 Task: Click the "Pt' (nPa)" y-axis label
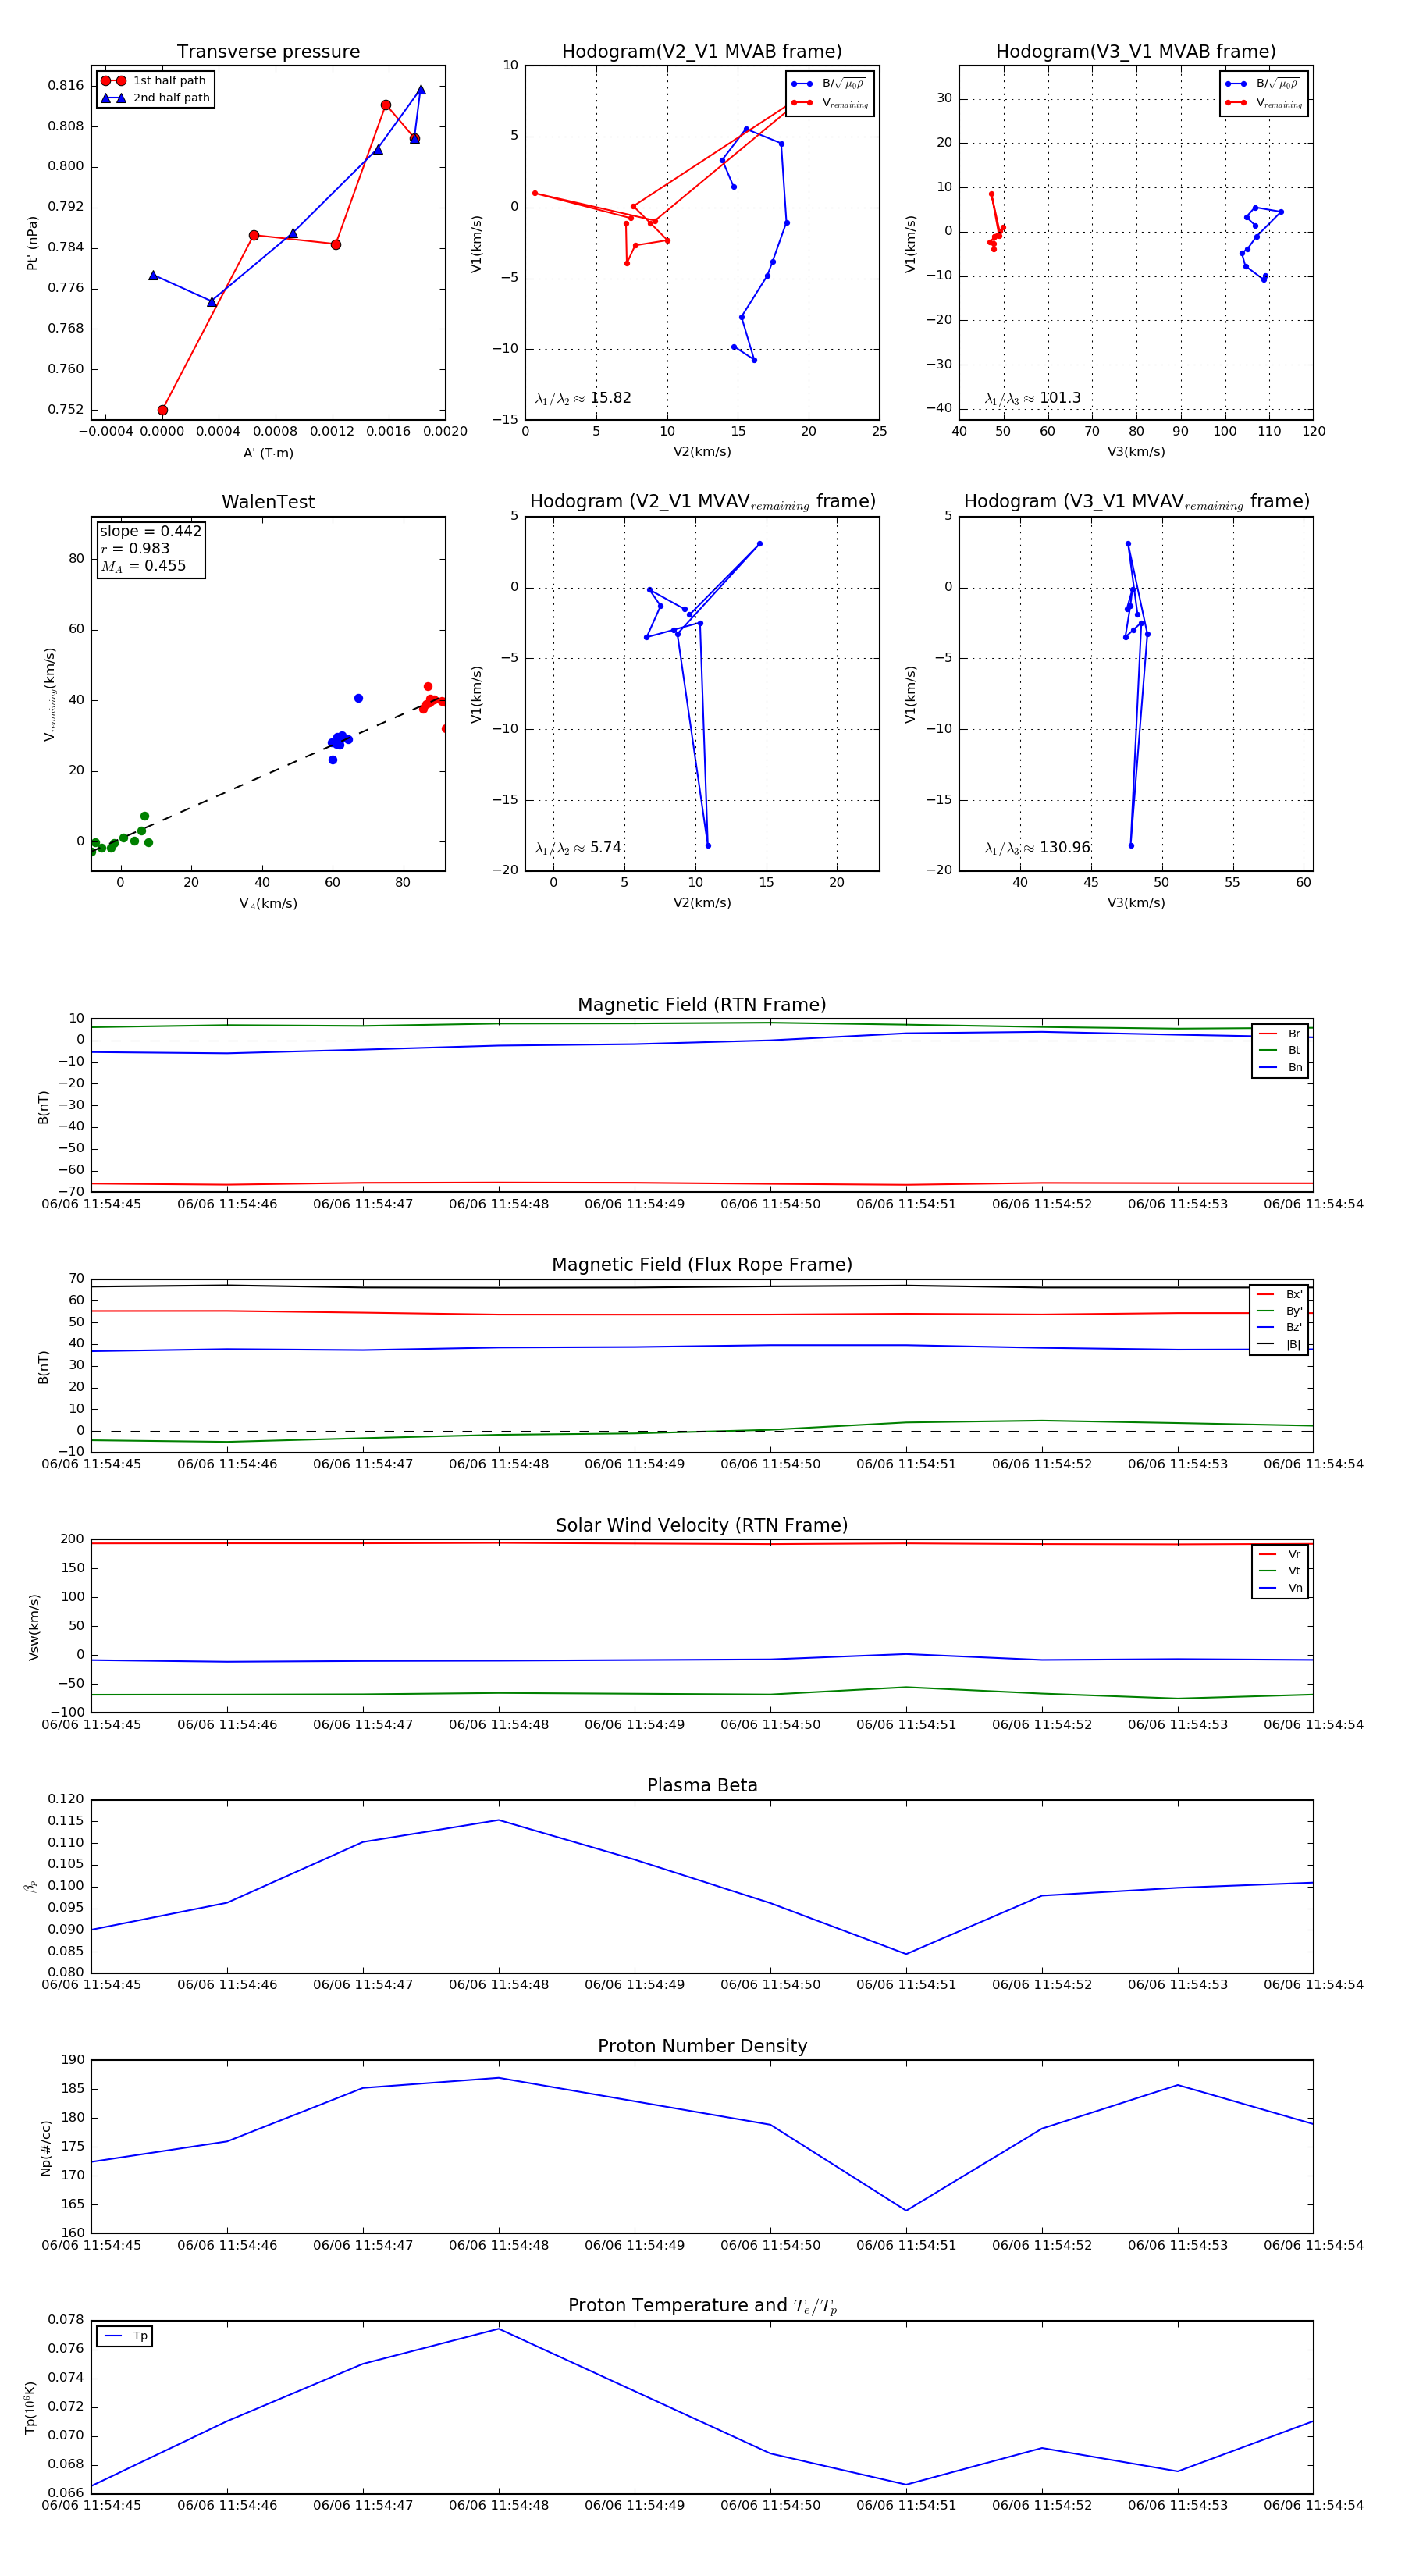(x=33, y=243)
